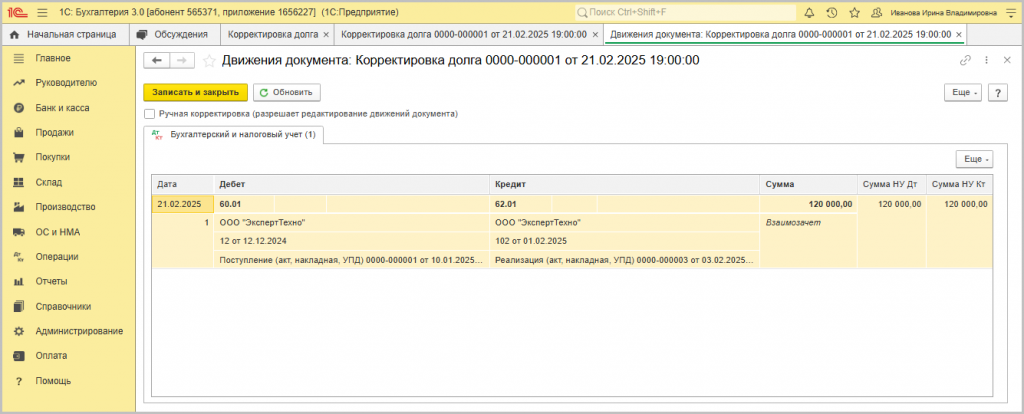The image size is (1024, 414).
Task: Click the Оплата wallet icon
Action: [19, 356]
